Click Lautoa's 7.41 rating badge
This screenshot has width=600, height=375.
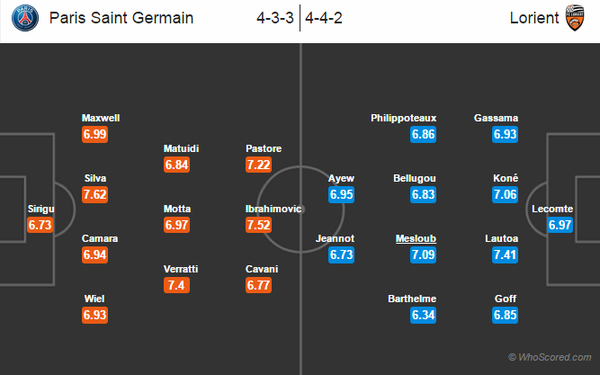coord(505,254)
